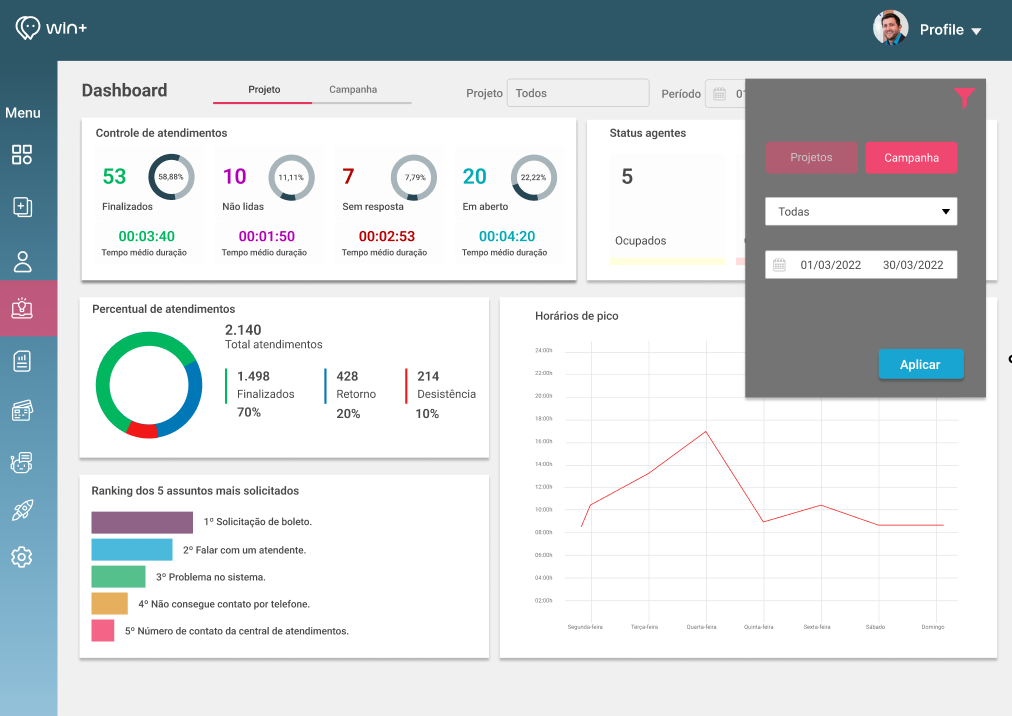Open the rocket icon in sidebar
The height and width of the screenshot is (716, 1012).
pos(22,510)
